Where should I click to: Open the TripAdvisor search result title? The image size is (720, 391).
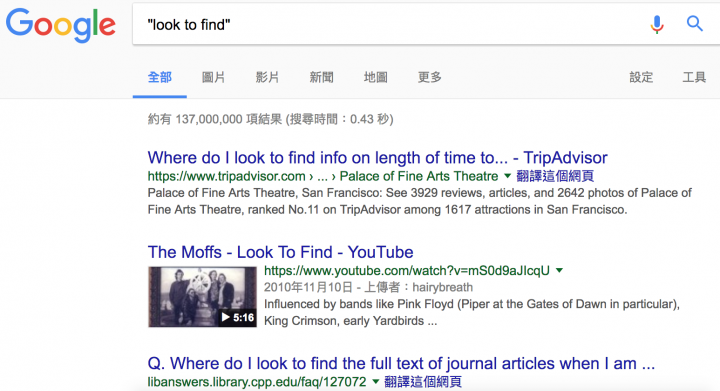377,158
